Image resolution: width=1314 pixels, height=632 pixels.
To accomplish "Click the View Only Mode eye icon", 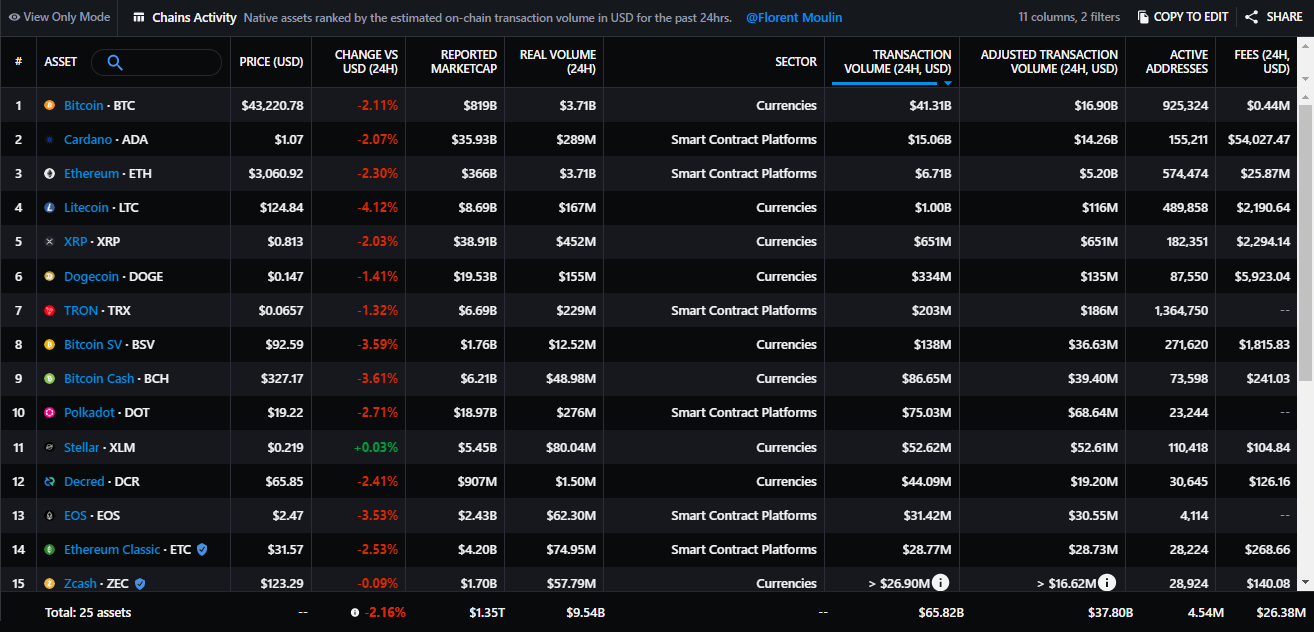I will [x=14, y=17].
